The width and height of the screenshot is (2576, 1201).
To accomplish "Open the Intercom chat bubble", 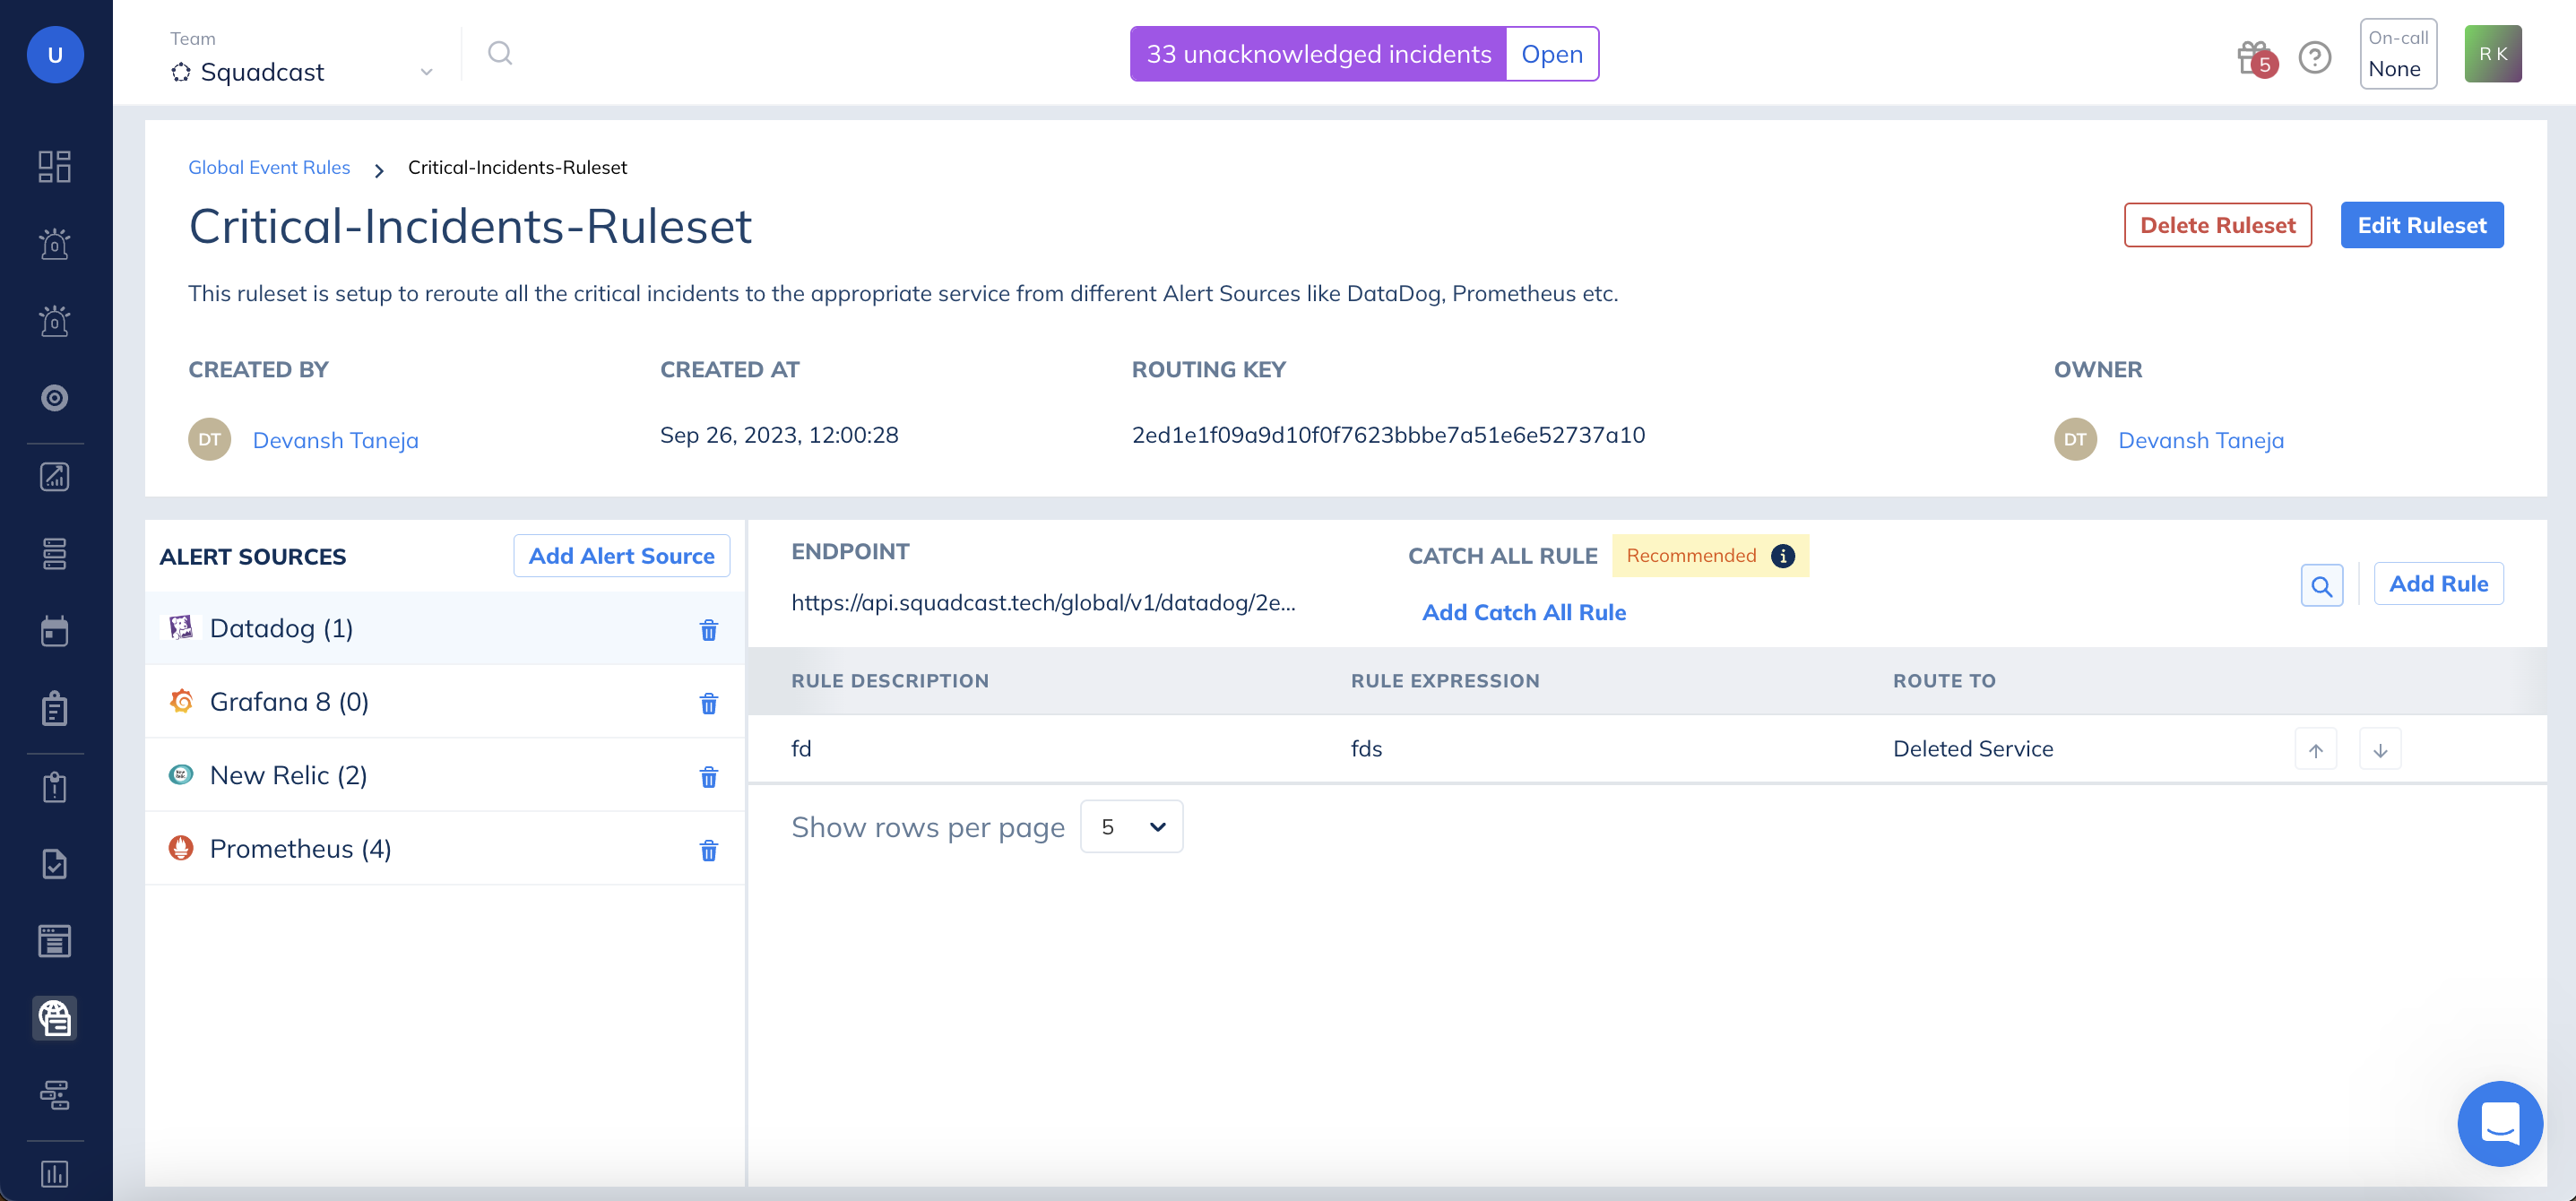I will [2501, 1124].
